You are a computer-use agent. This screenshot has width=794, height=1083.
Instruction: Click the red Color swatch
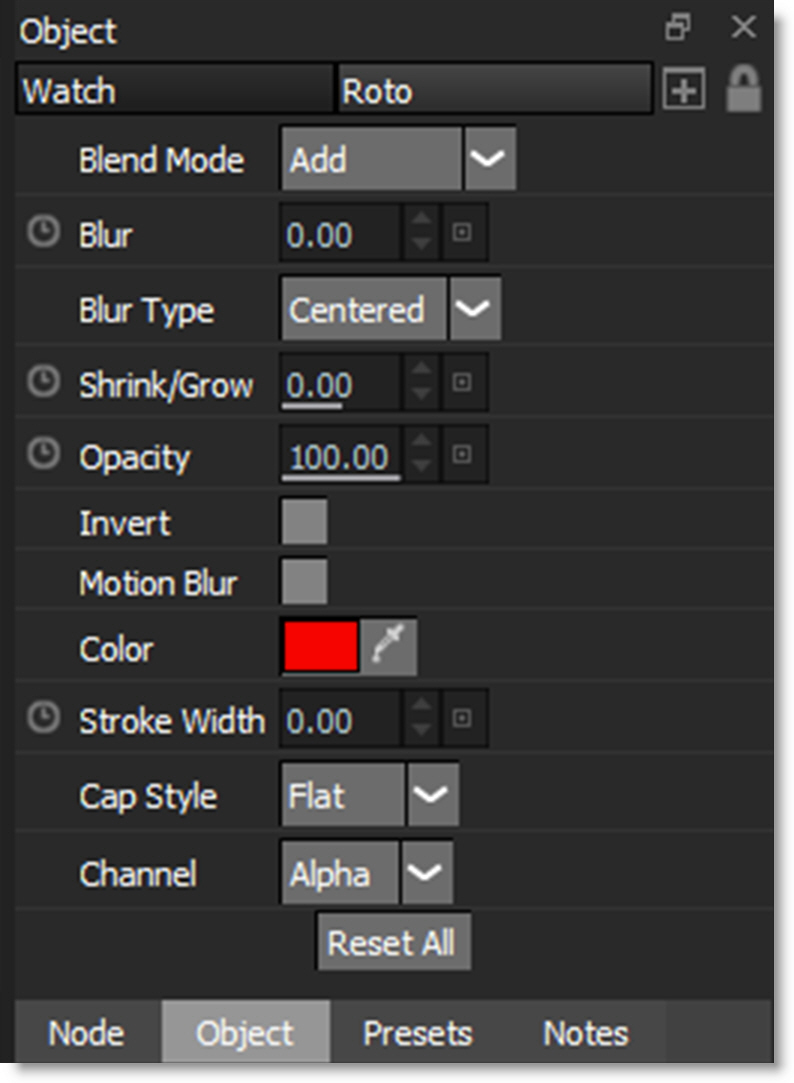(320, 647)
